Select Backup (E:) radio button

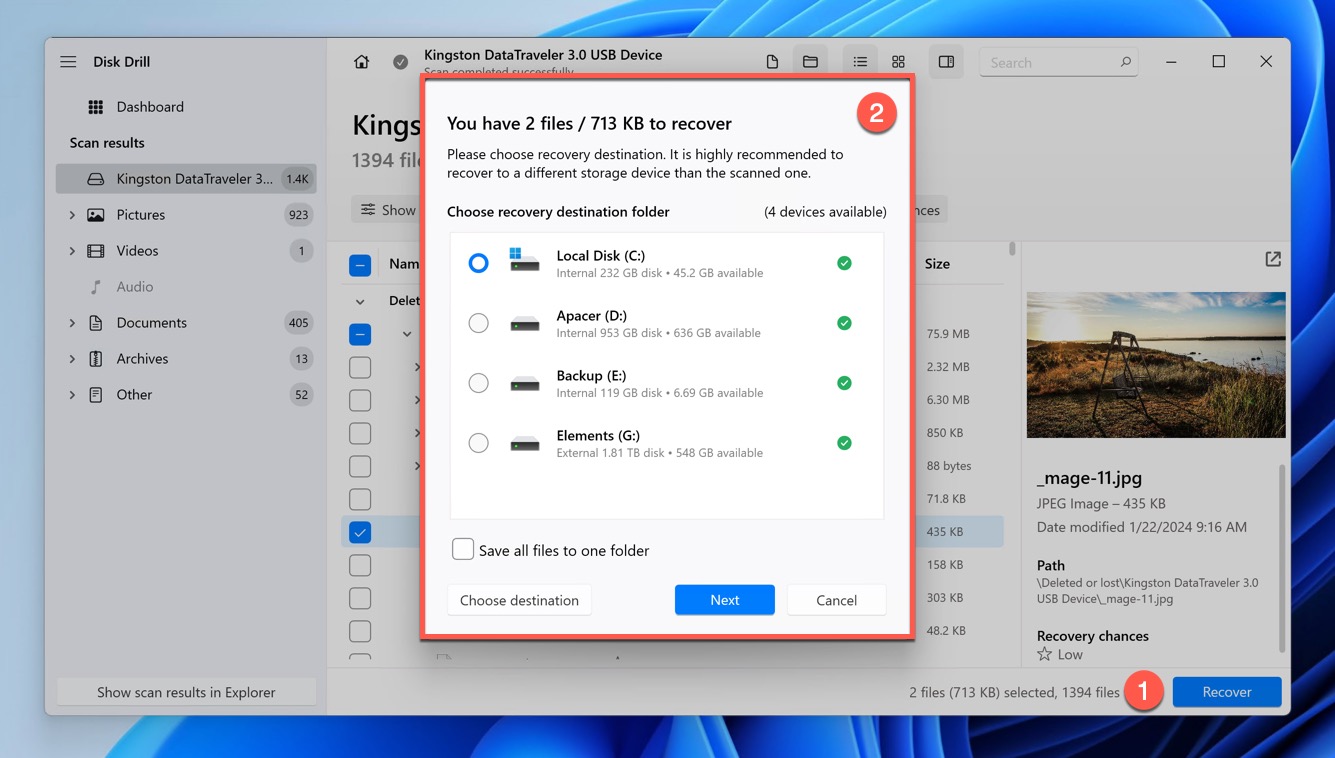pos(478,383)
